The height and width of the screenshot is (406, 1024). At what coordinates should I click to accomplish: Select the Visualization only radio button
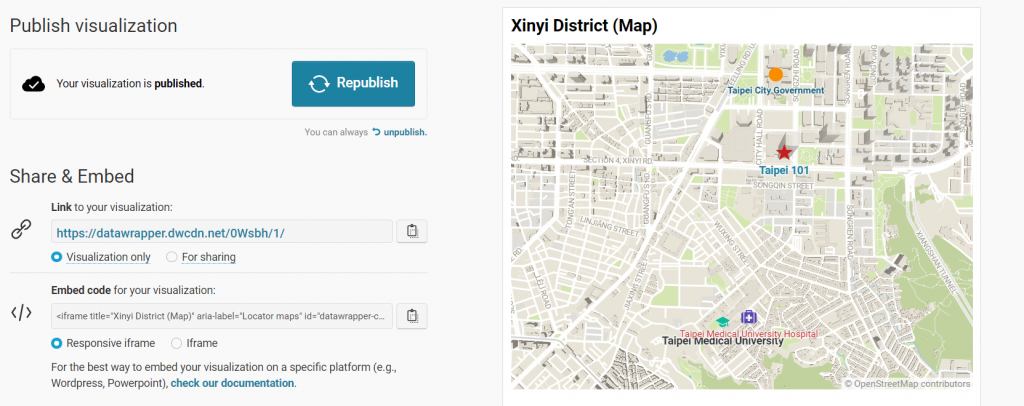pyautogui.click(x=57, y=257)
